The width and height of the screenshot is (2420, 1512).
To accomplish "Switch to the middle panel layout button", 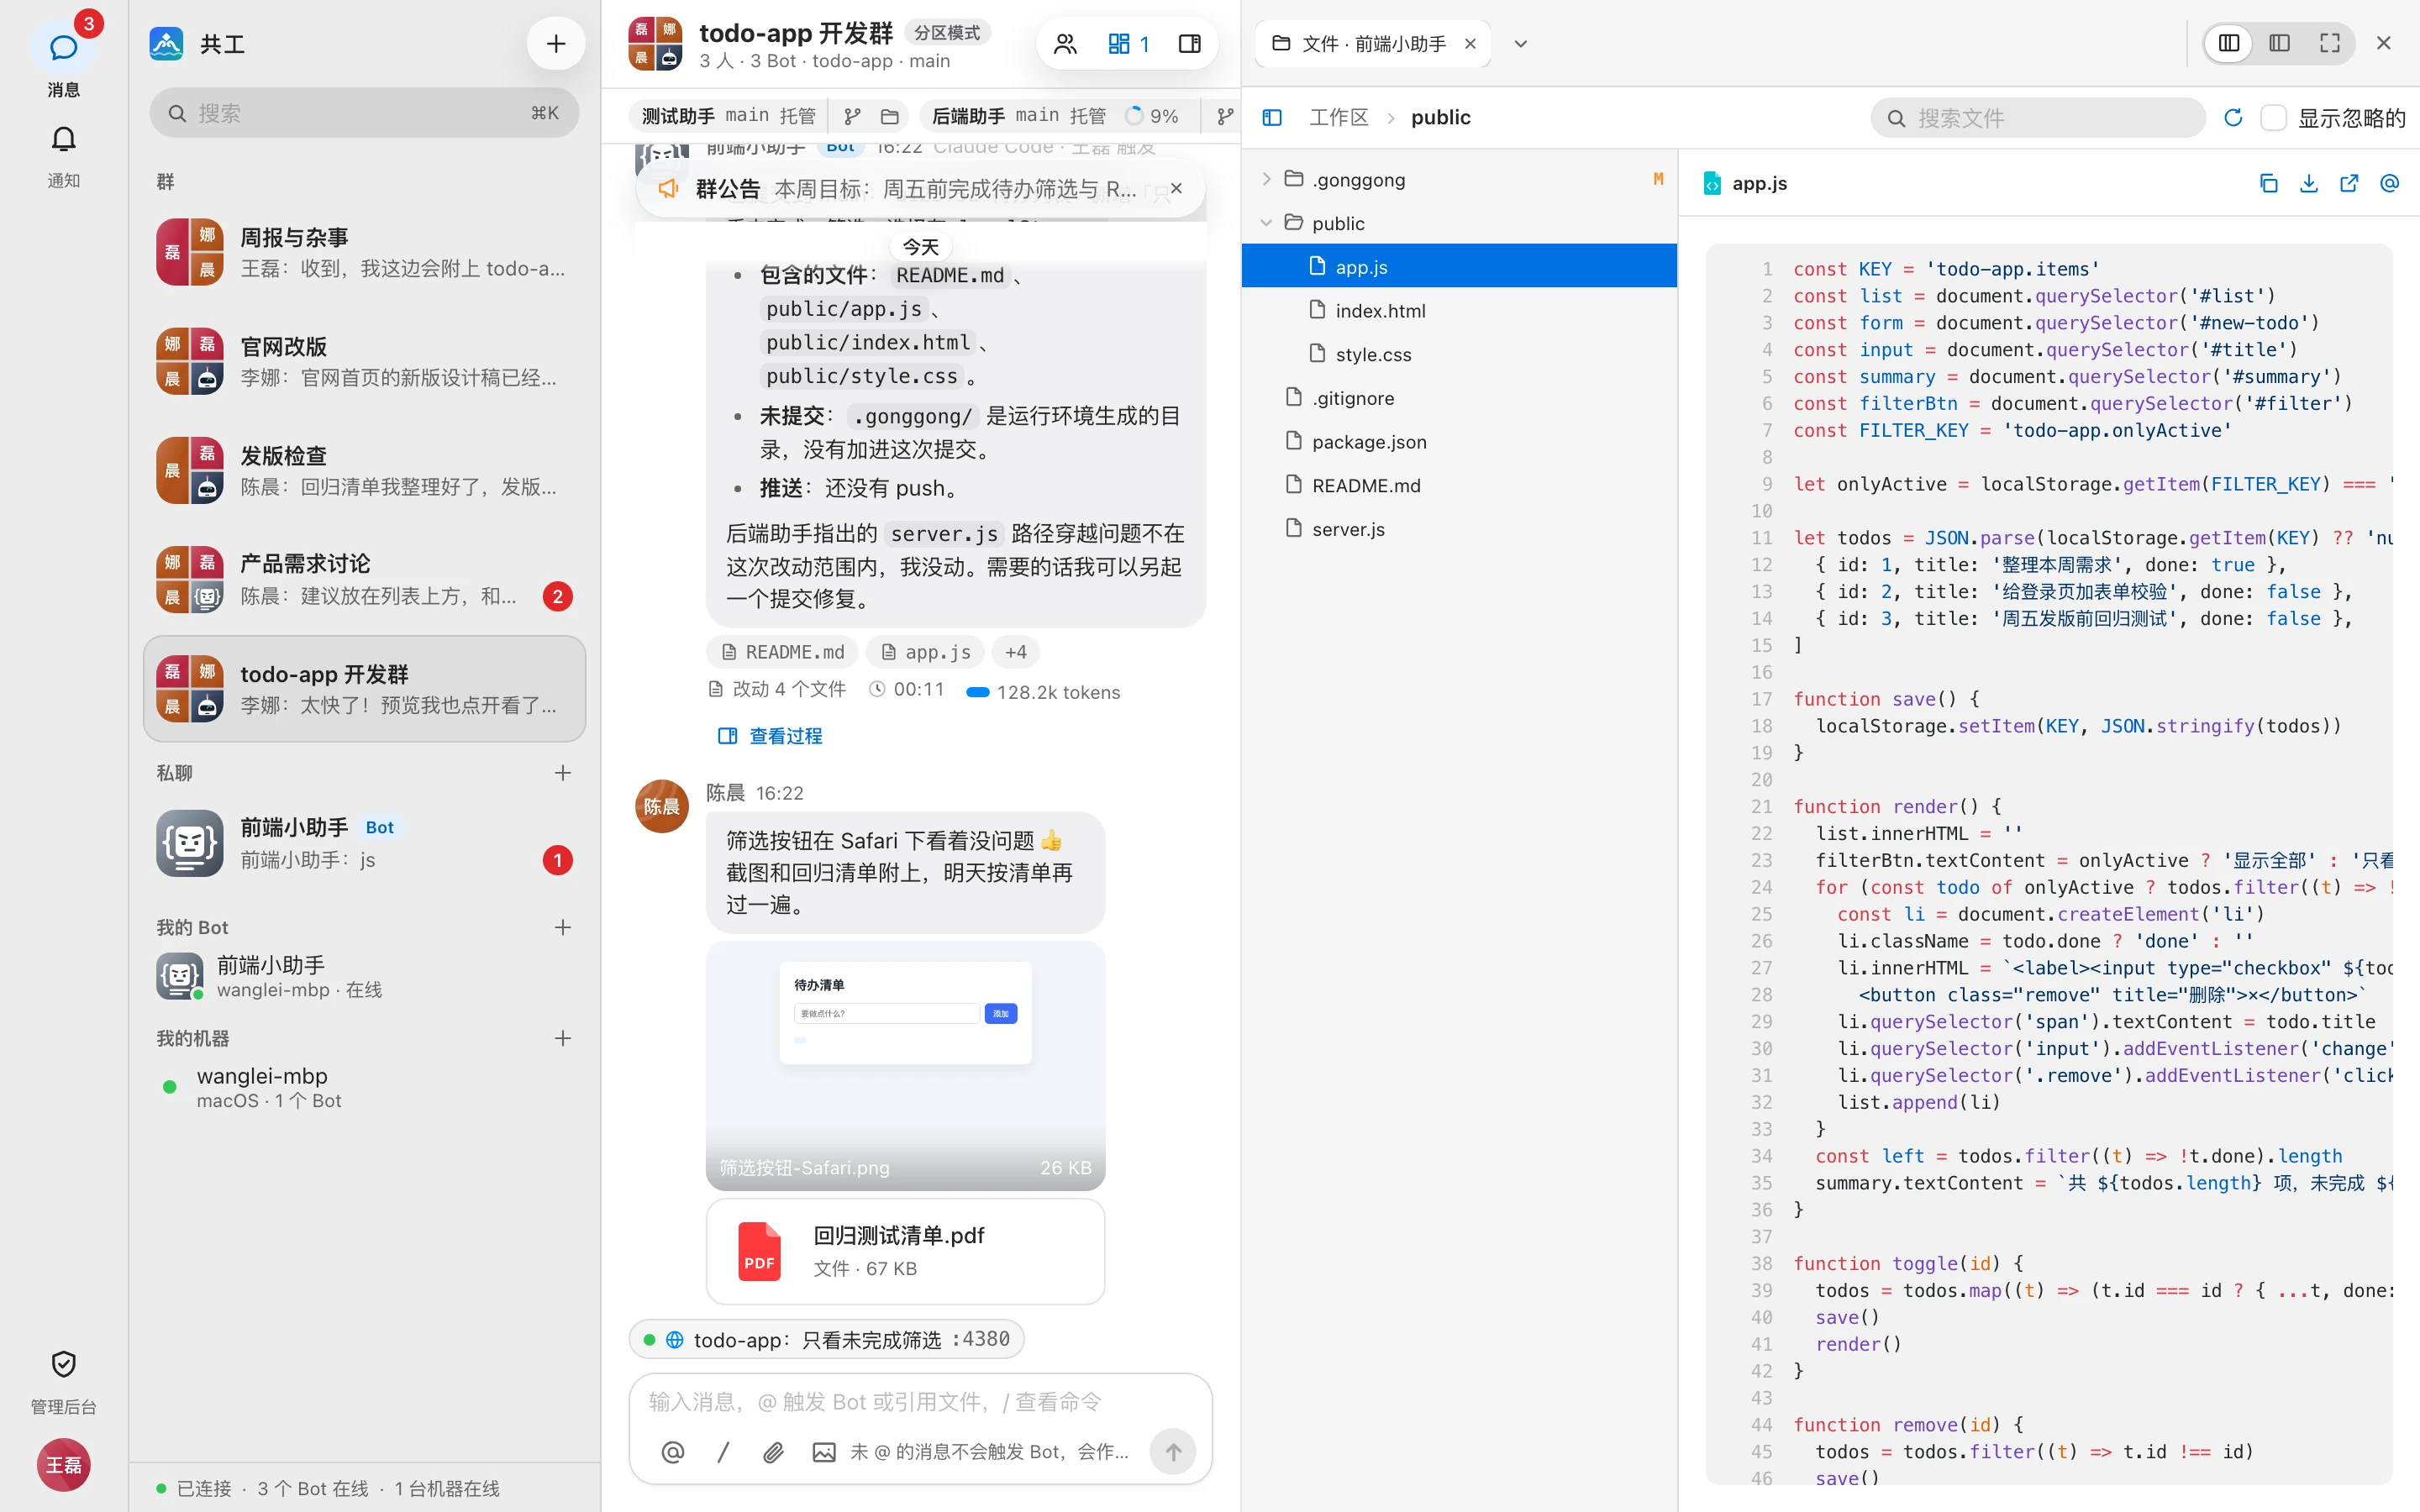I will (2279, 43).
